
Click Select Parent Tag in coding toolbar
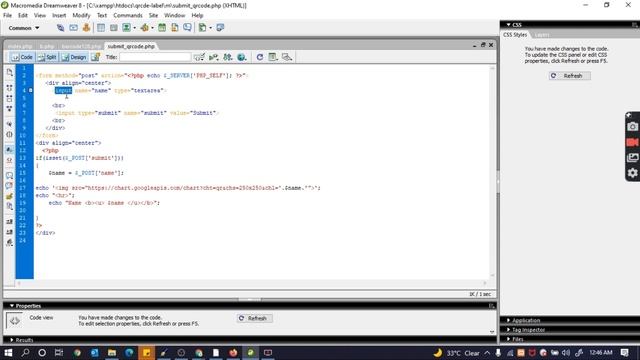pyautogui.click(x=9, y=124)
